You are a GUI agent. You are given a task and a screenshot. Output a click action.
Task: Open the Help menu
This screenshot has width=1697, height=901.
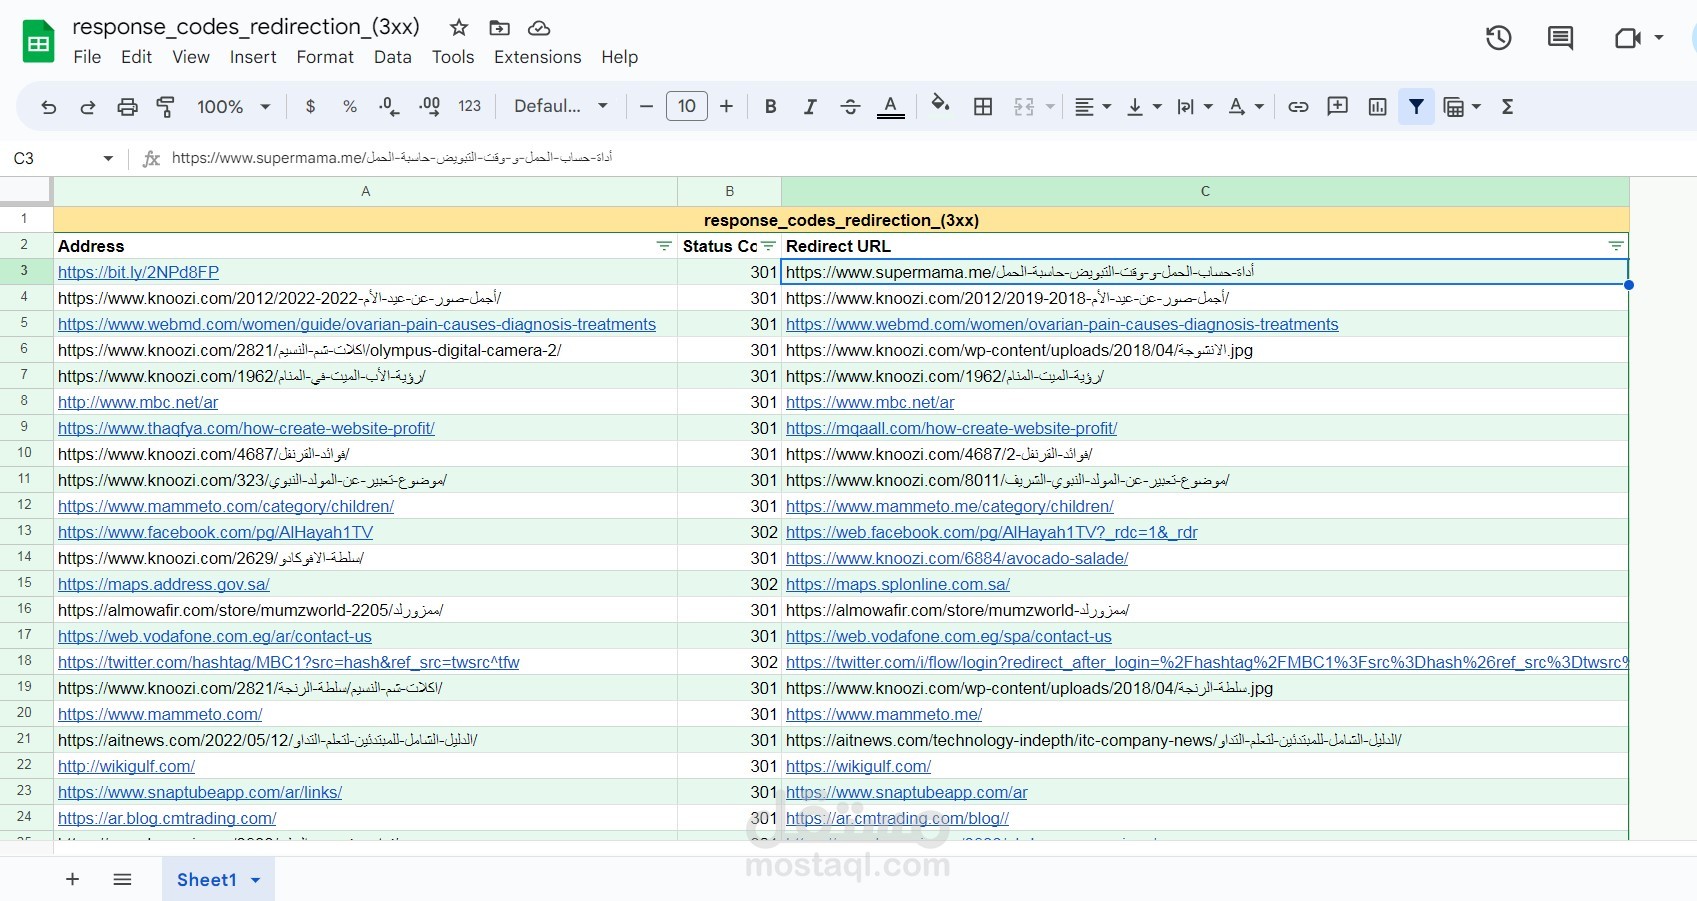point(619,57)
